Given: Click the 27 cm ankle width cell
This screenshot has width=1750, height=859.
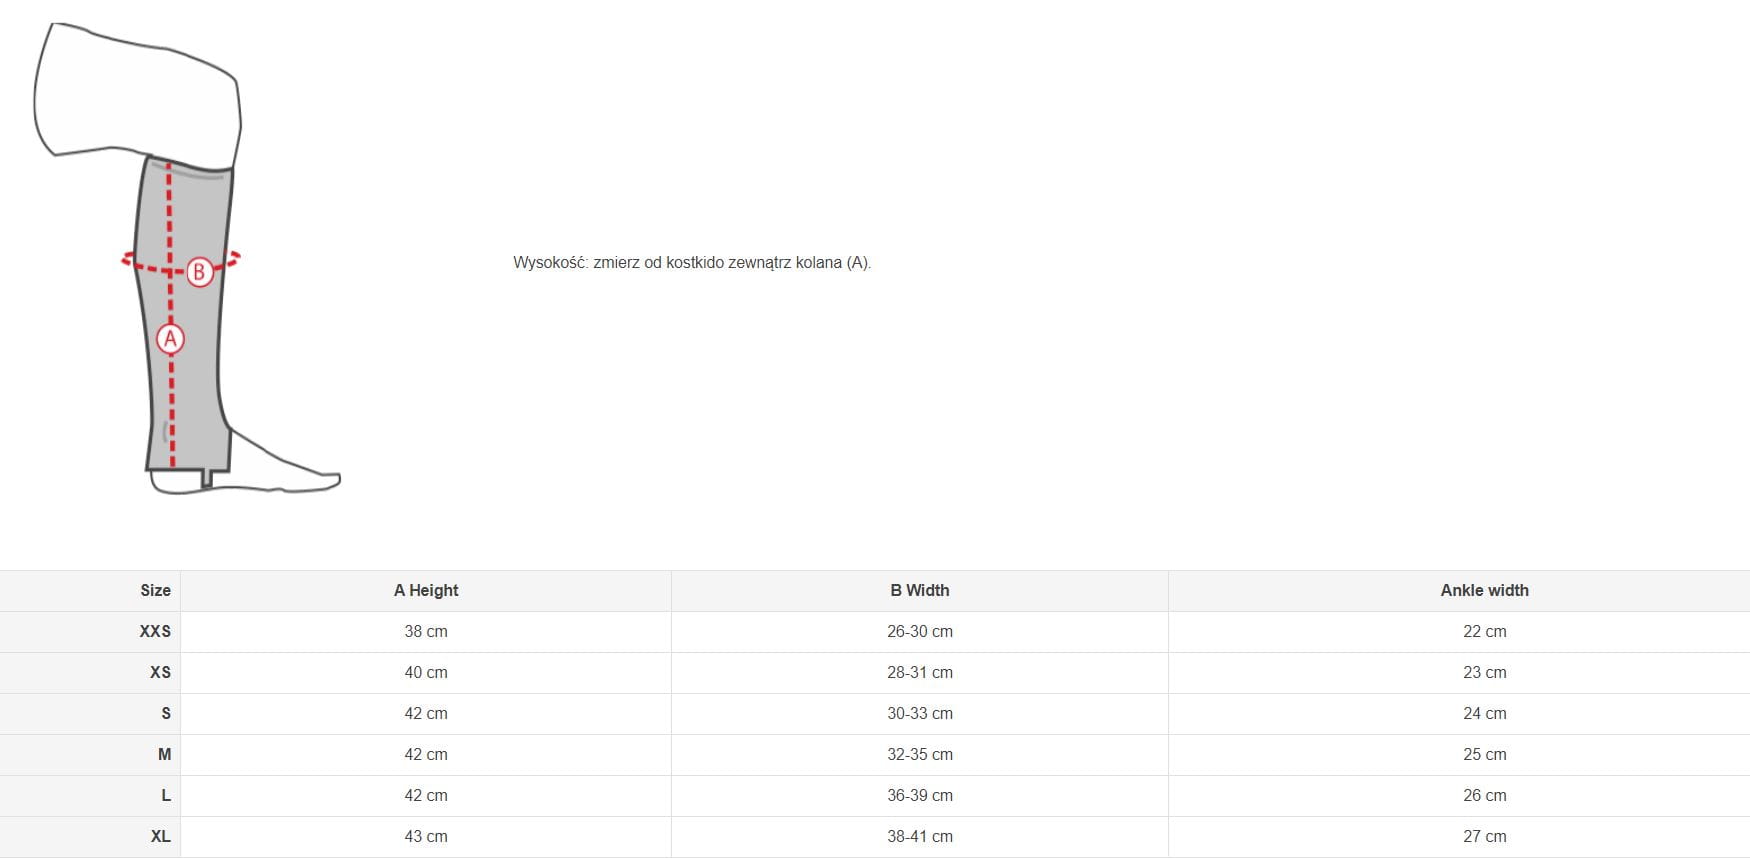Looking at the screenshot, I should pyautogui.click(x=1484, y=837).
